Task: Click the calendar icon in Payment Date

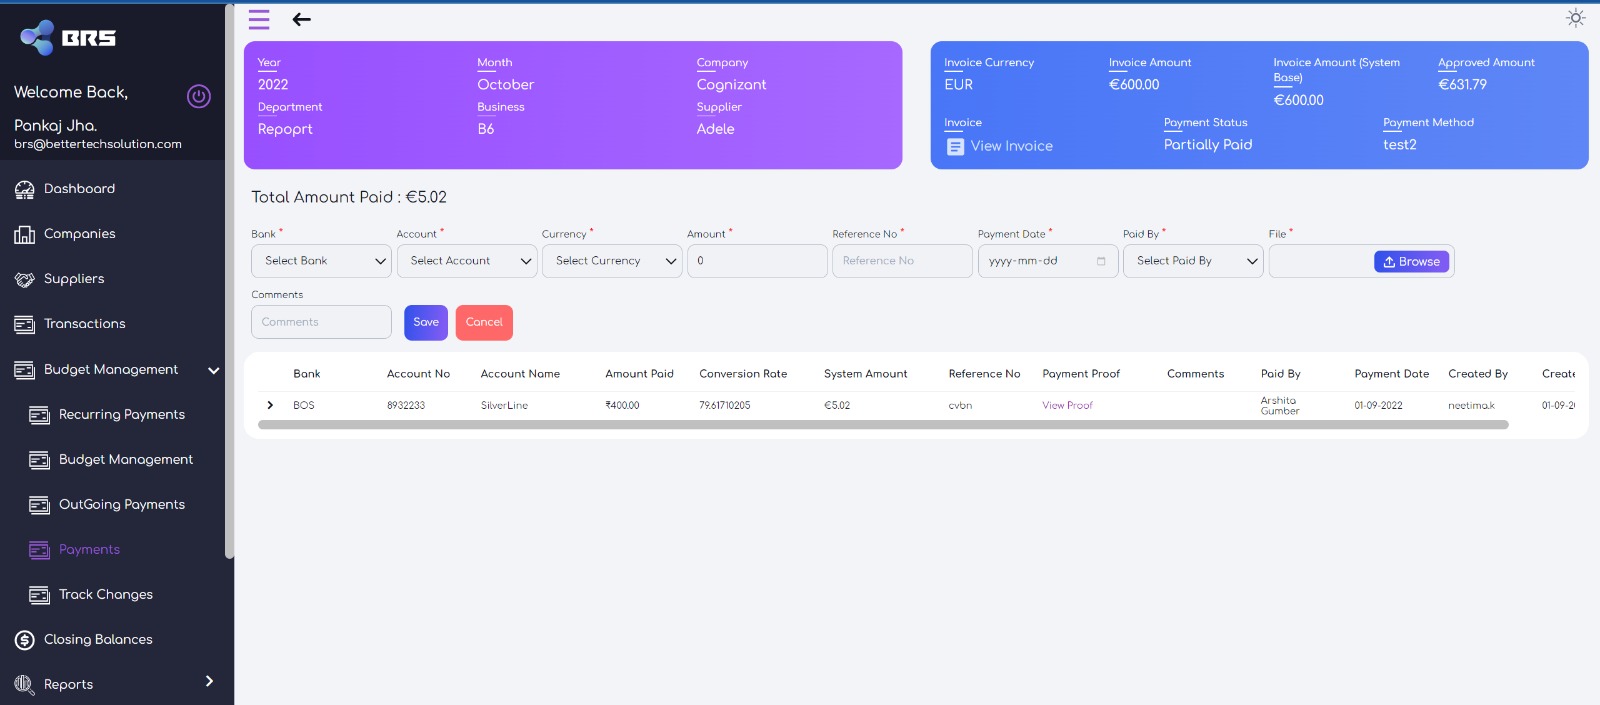Action: coord(1101,261)
